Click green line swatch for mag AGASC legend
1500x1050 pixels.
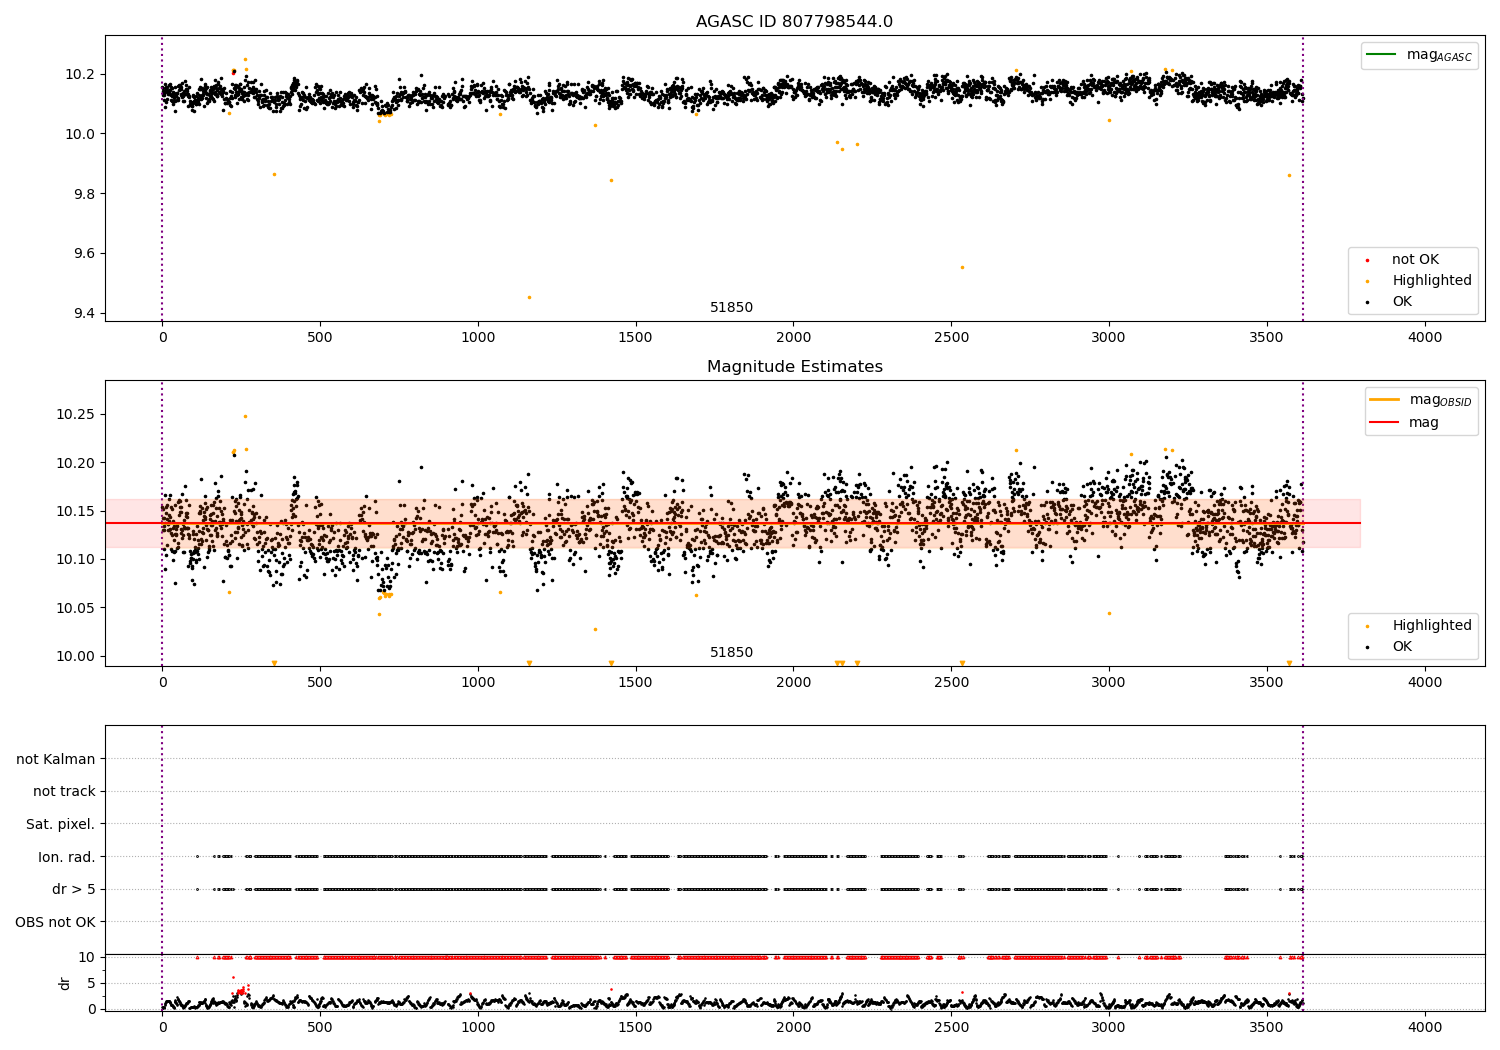tap(1382, 55)
